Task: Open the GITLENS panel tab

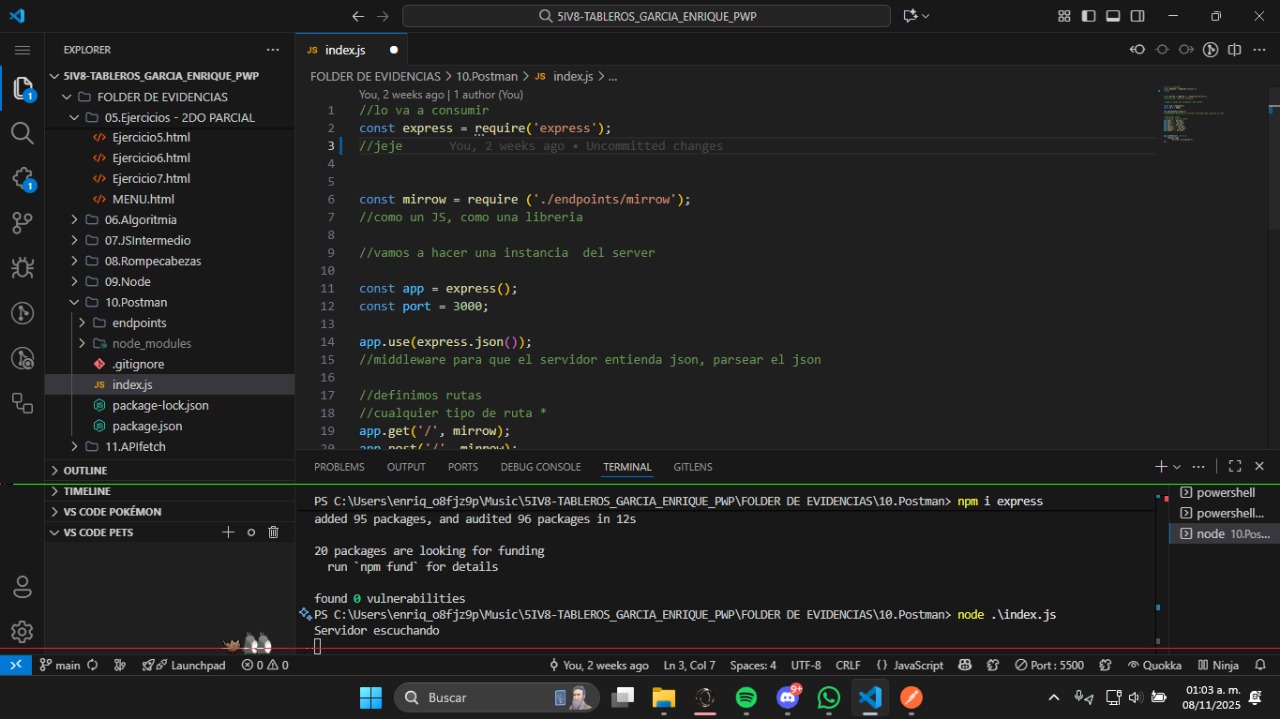Action: 692,466
